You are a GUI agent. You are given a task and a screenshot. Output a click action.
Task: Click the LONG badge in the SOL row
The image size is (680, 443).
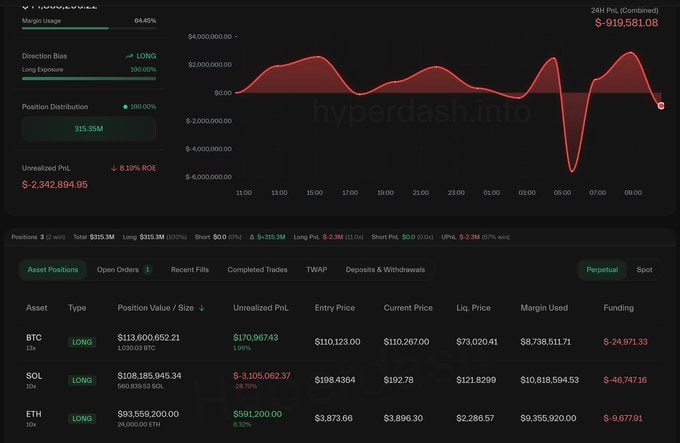[81, 380]
